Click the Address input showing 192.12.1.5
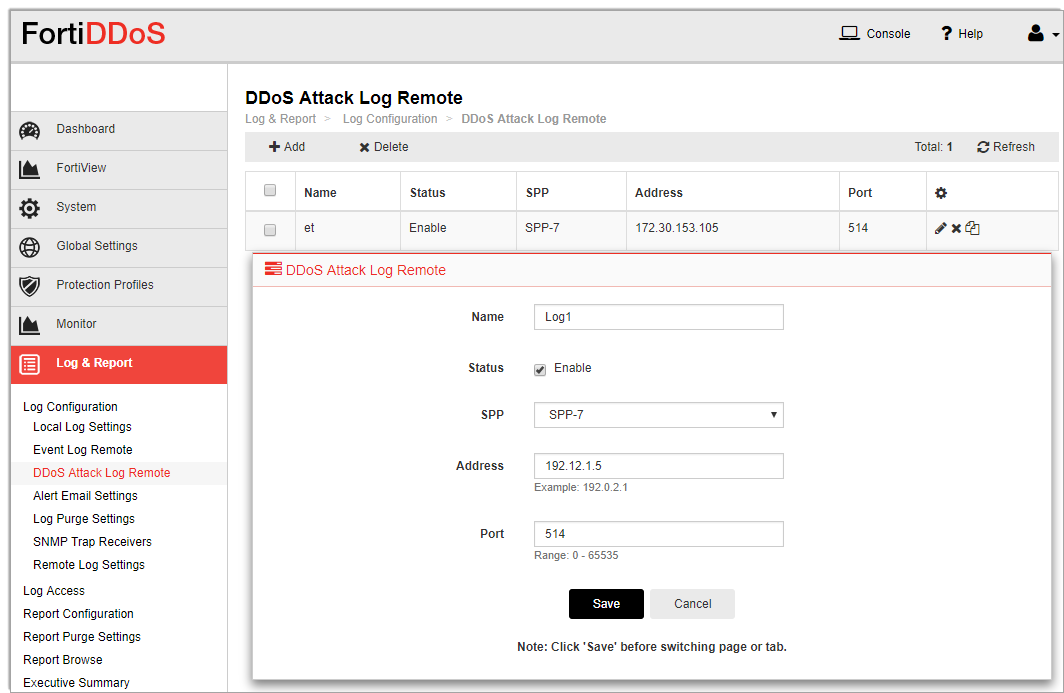 pos(658,465)
